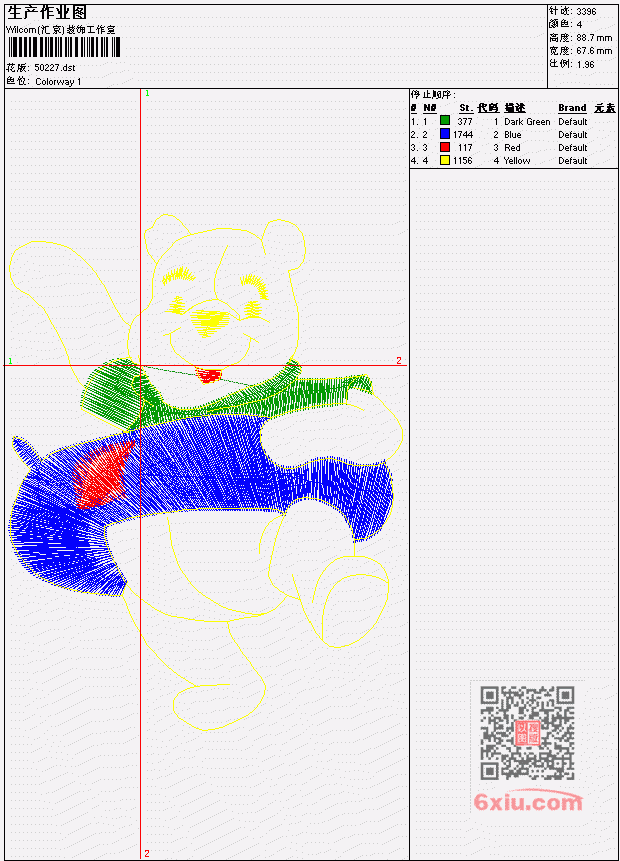The height and width of the screenshot is (861, 620).
Task: Click the bear embroidery design preview
Action: (x=206, y=472)
